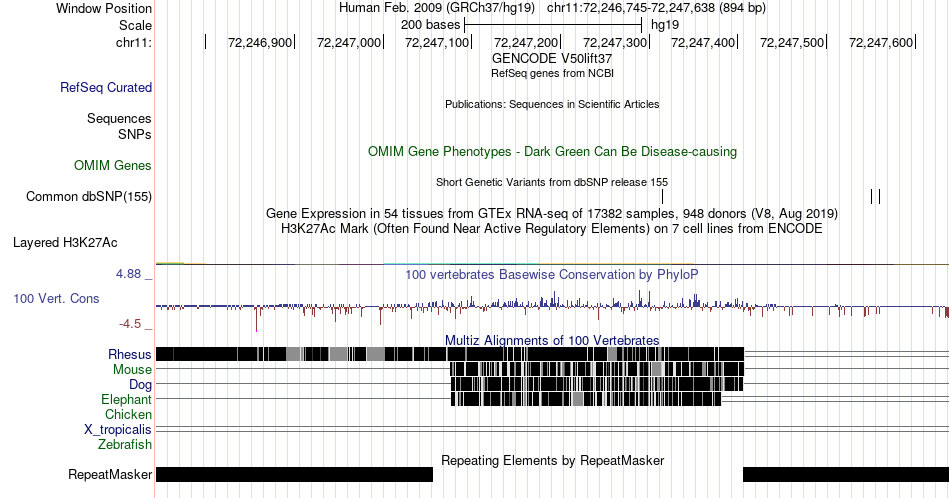Screen dimensions: 950x498
Task: Click the Common dbSNP(155) track label
Action: [x=89, y=196]
